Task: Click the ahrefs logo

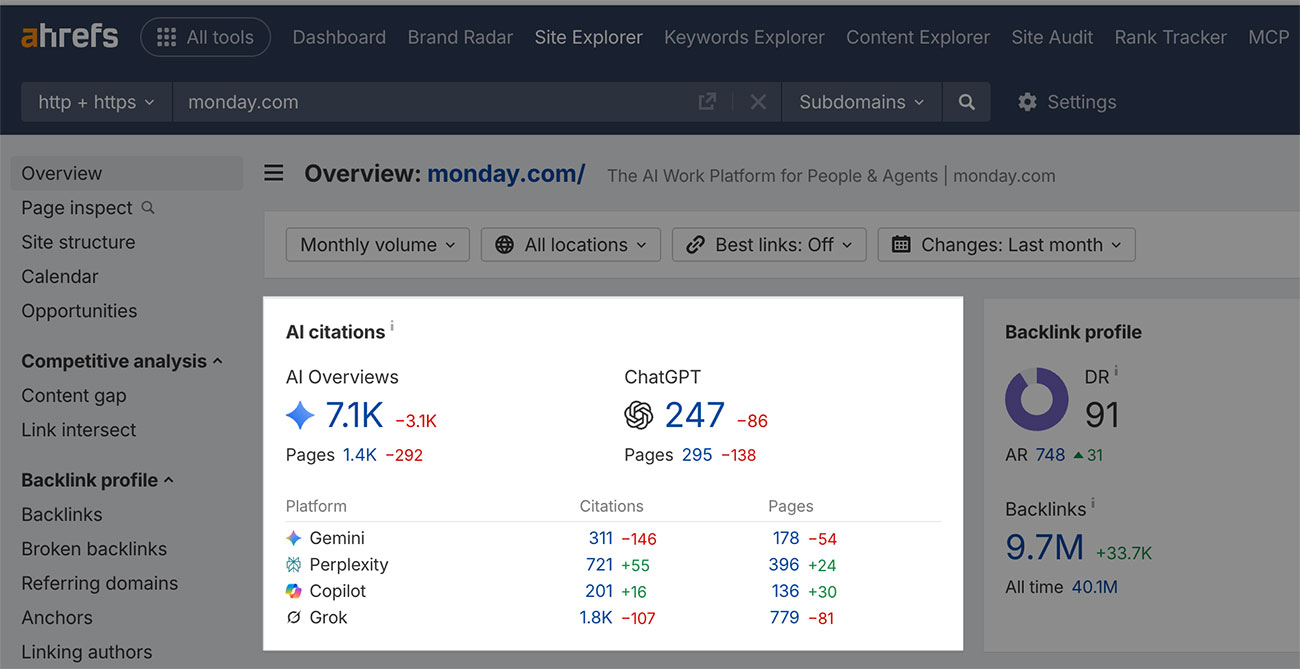Action: coord(69,37)
